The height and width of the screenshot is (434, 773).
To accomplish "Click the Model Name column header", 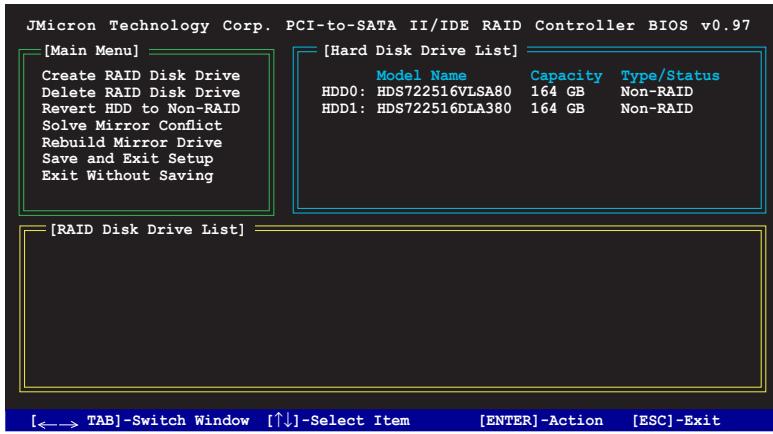I will (421, 75).
